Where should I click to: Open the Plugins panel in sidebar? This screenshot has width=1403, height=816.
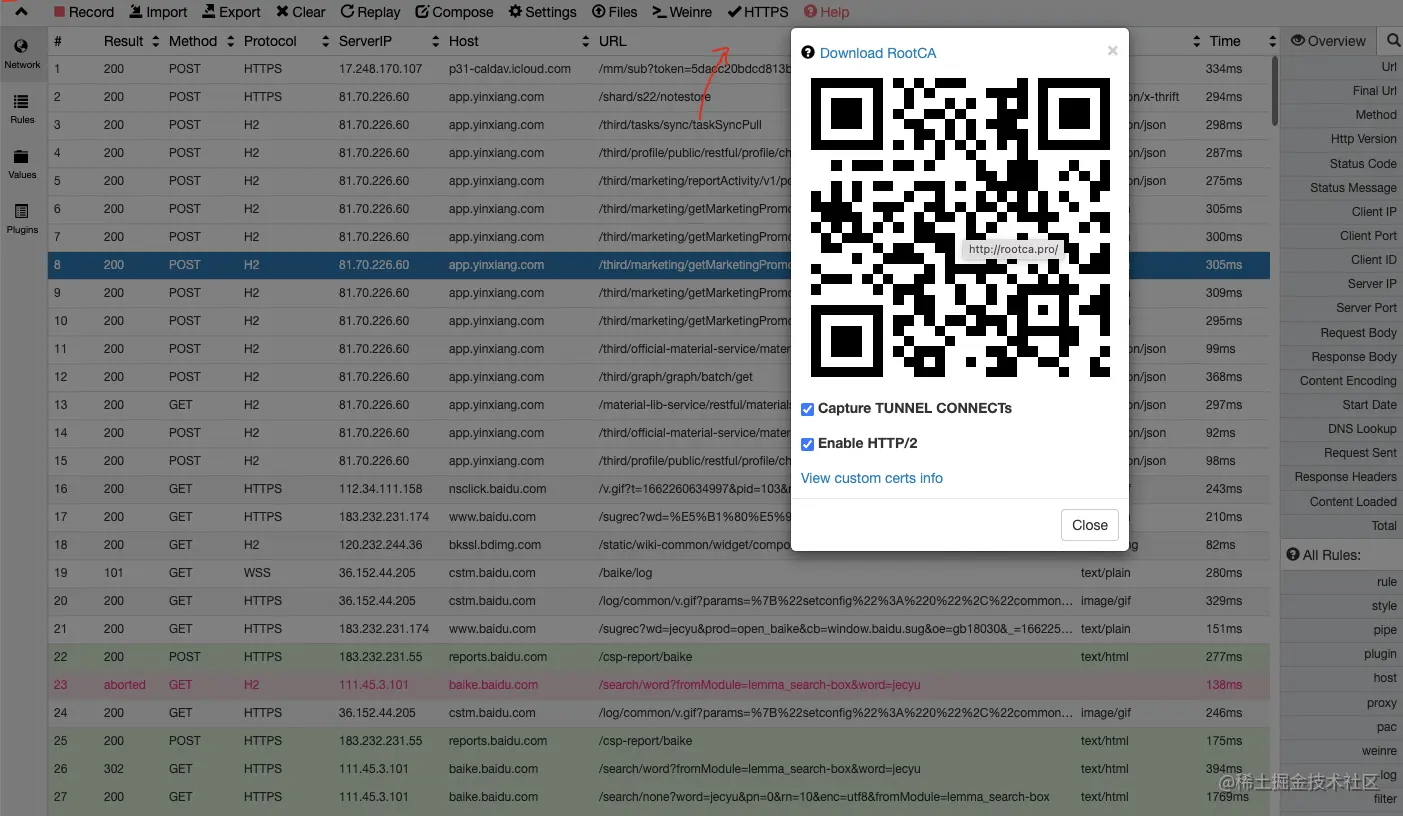[x=22, y=219]
